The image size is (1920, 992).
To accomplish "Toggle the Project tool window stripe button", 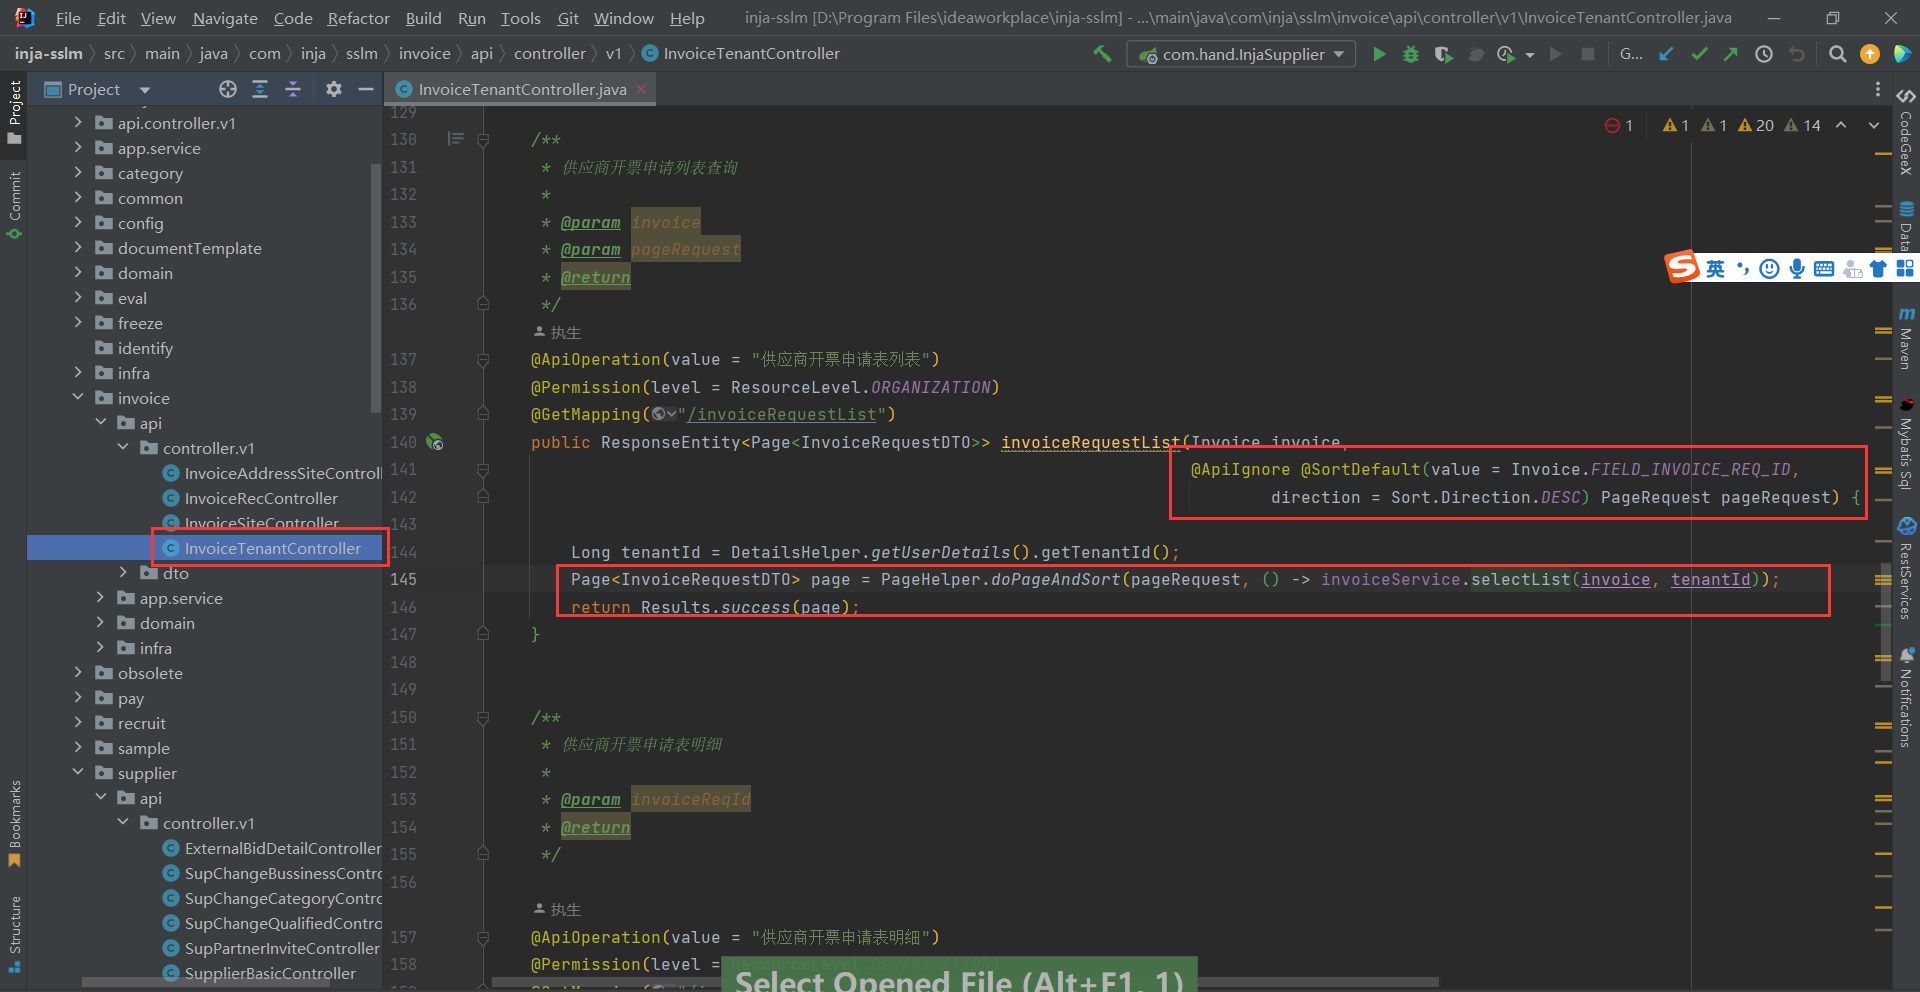I will pyautogui.click(x=14, y=112).
